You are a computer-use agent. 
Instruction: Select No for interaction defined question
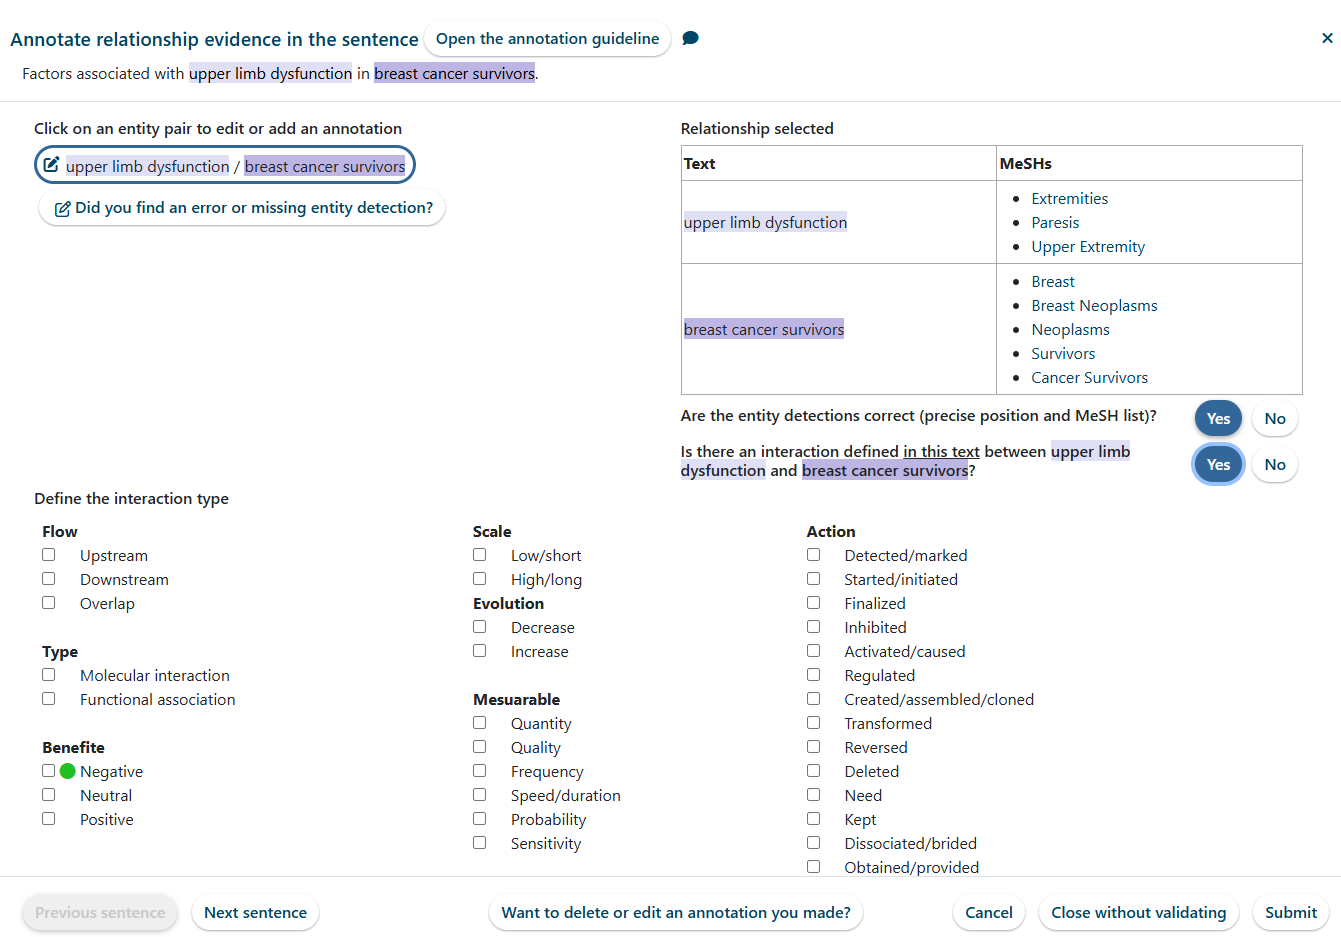click(x=1274, y=465)
